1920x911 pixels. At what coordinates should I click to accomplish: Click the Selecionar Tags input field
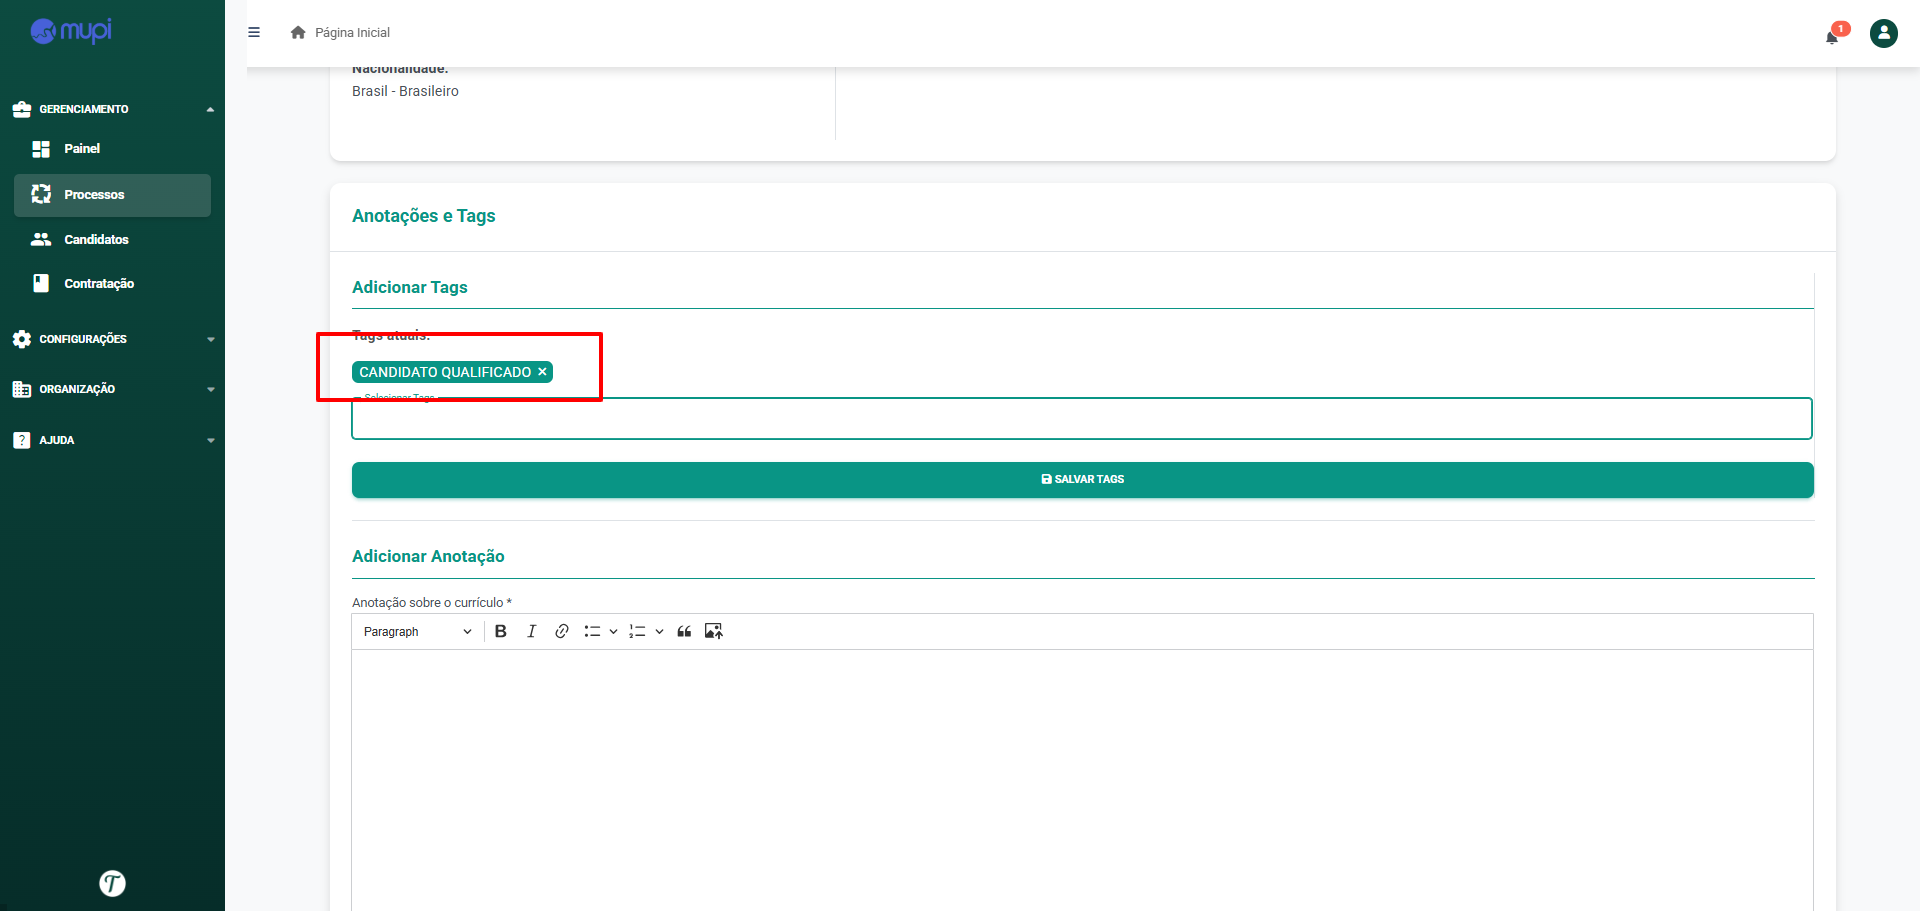pos(1081,419)
